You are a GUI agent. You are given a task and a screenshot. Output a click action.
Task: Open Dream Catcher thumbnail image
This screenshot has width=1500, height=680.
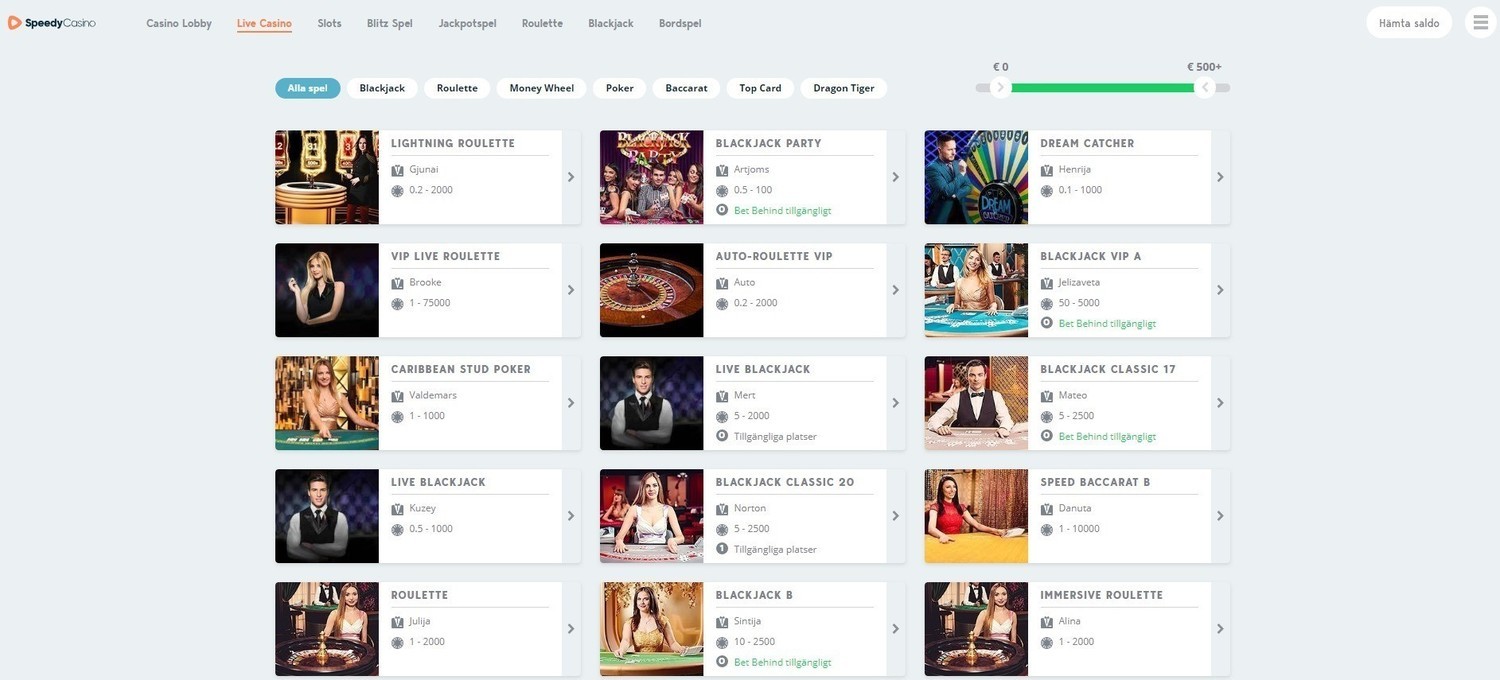[x=976, y=177]
